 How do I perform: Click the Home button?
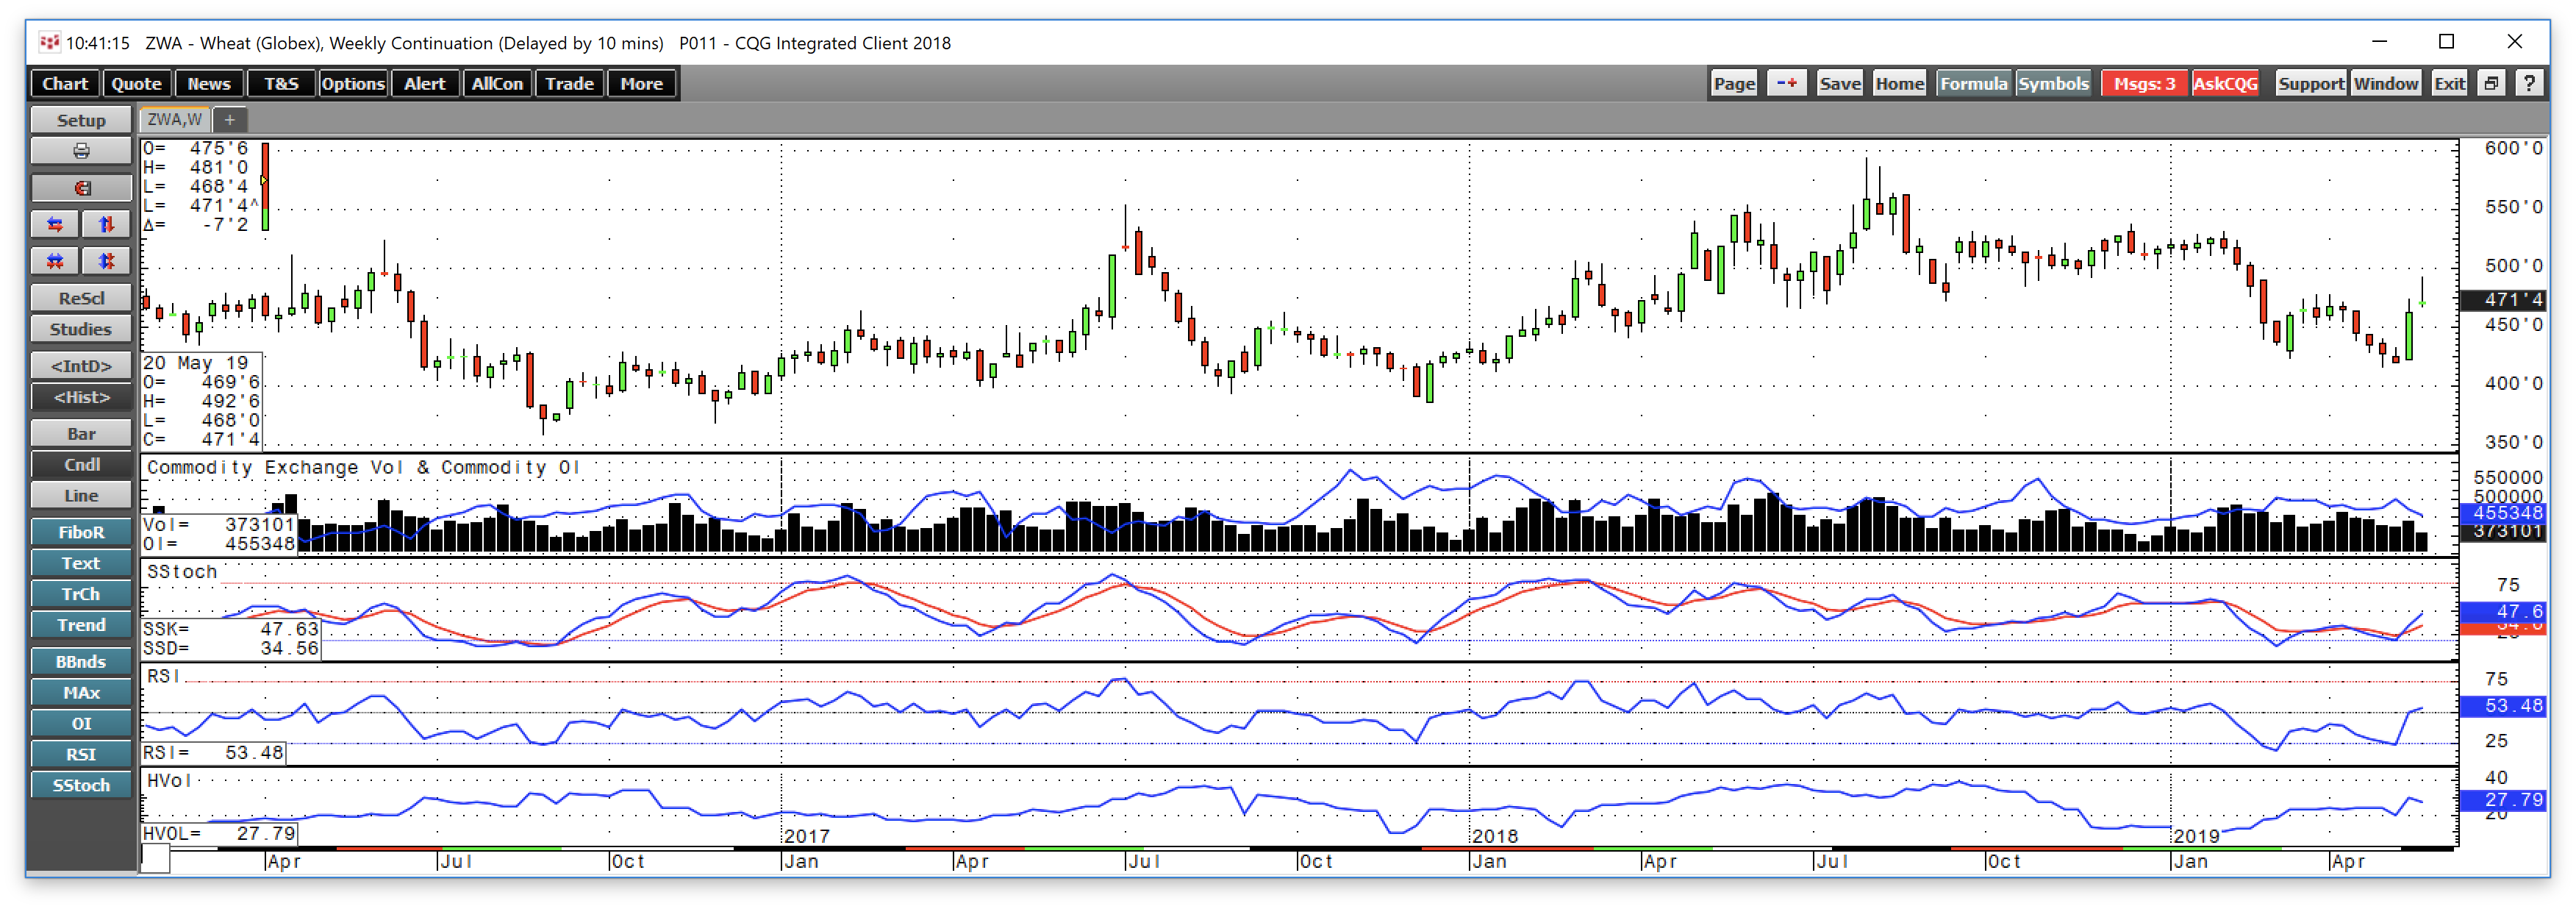[1899, 83]
